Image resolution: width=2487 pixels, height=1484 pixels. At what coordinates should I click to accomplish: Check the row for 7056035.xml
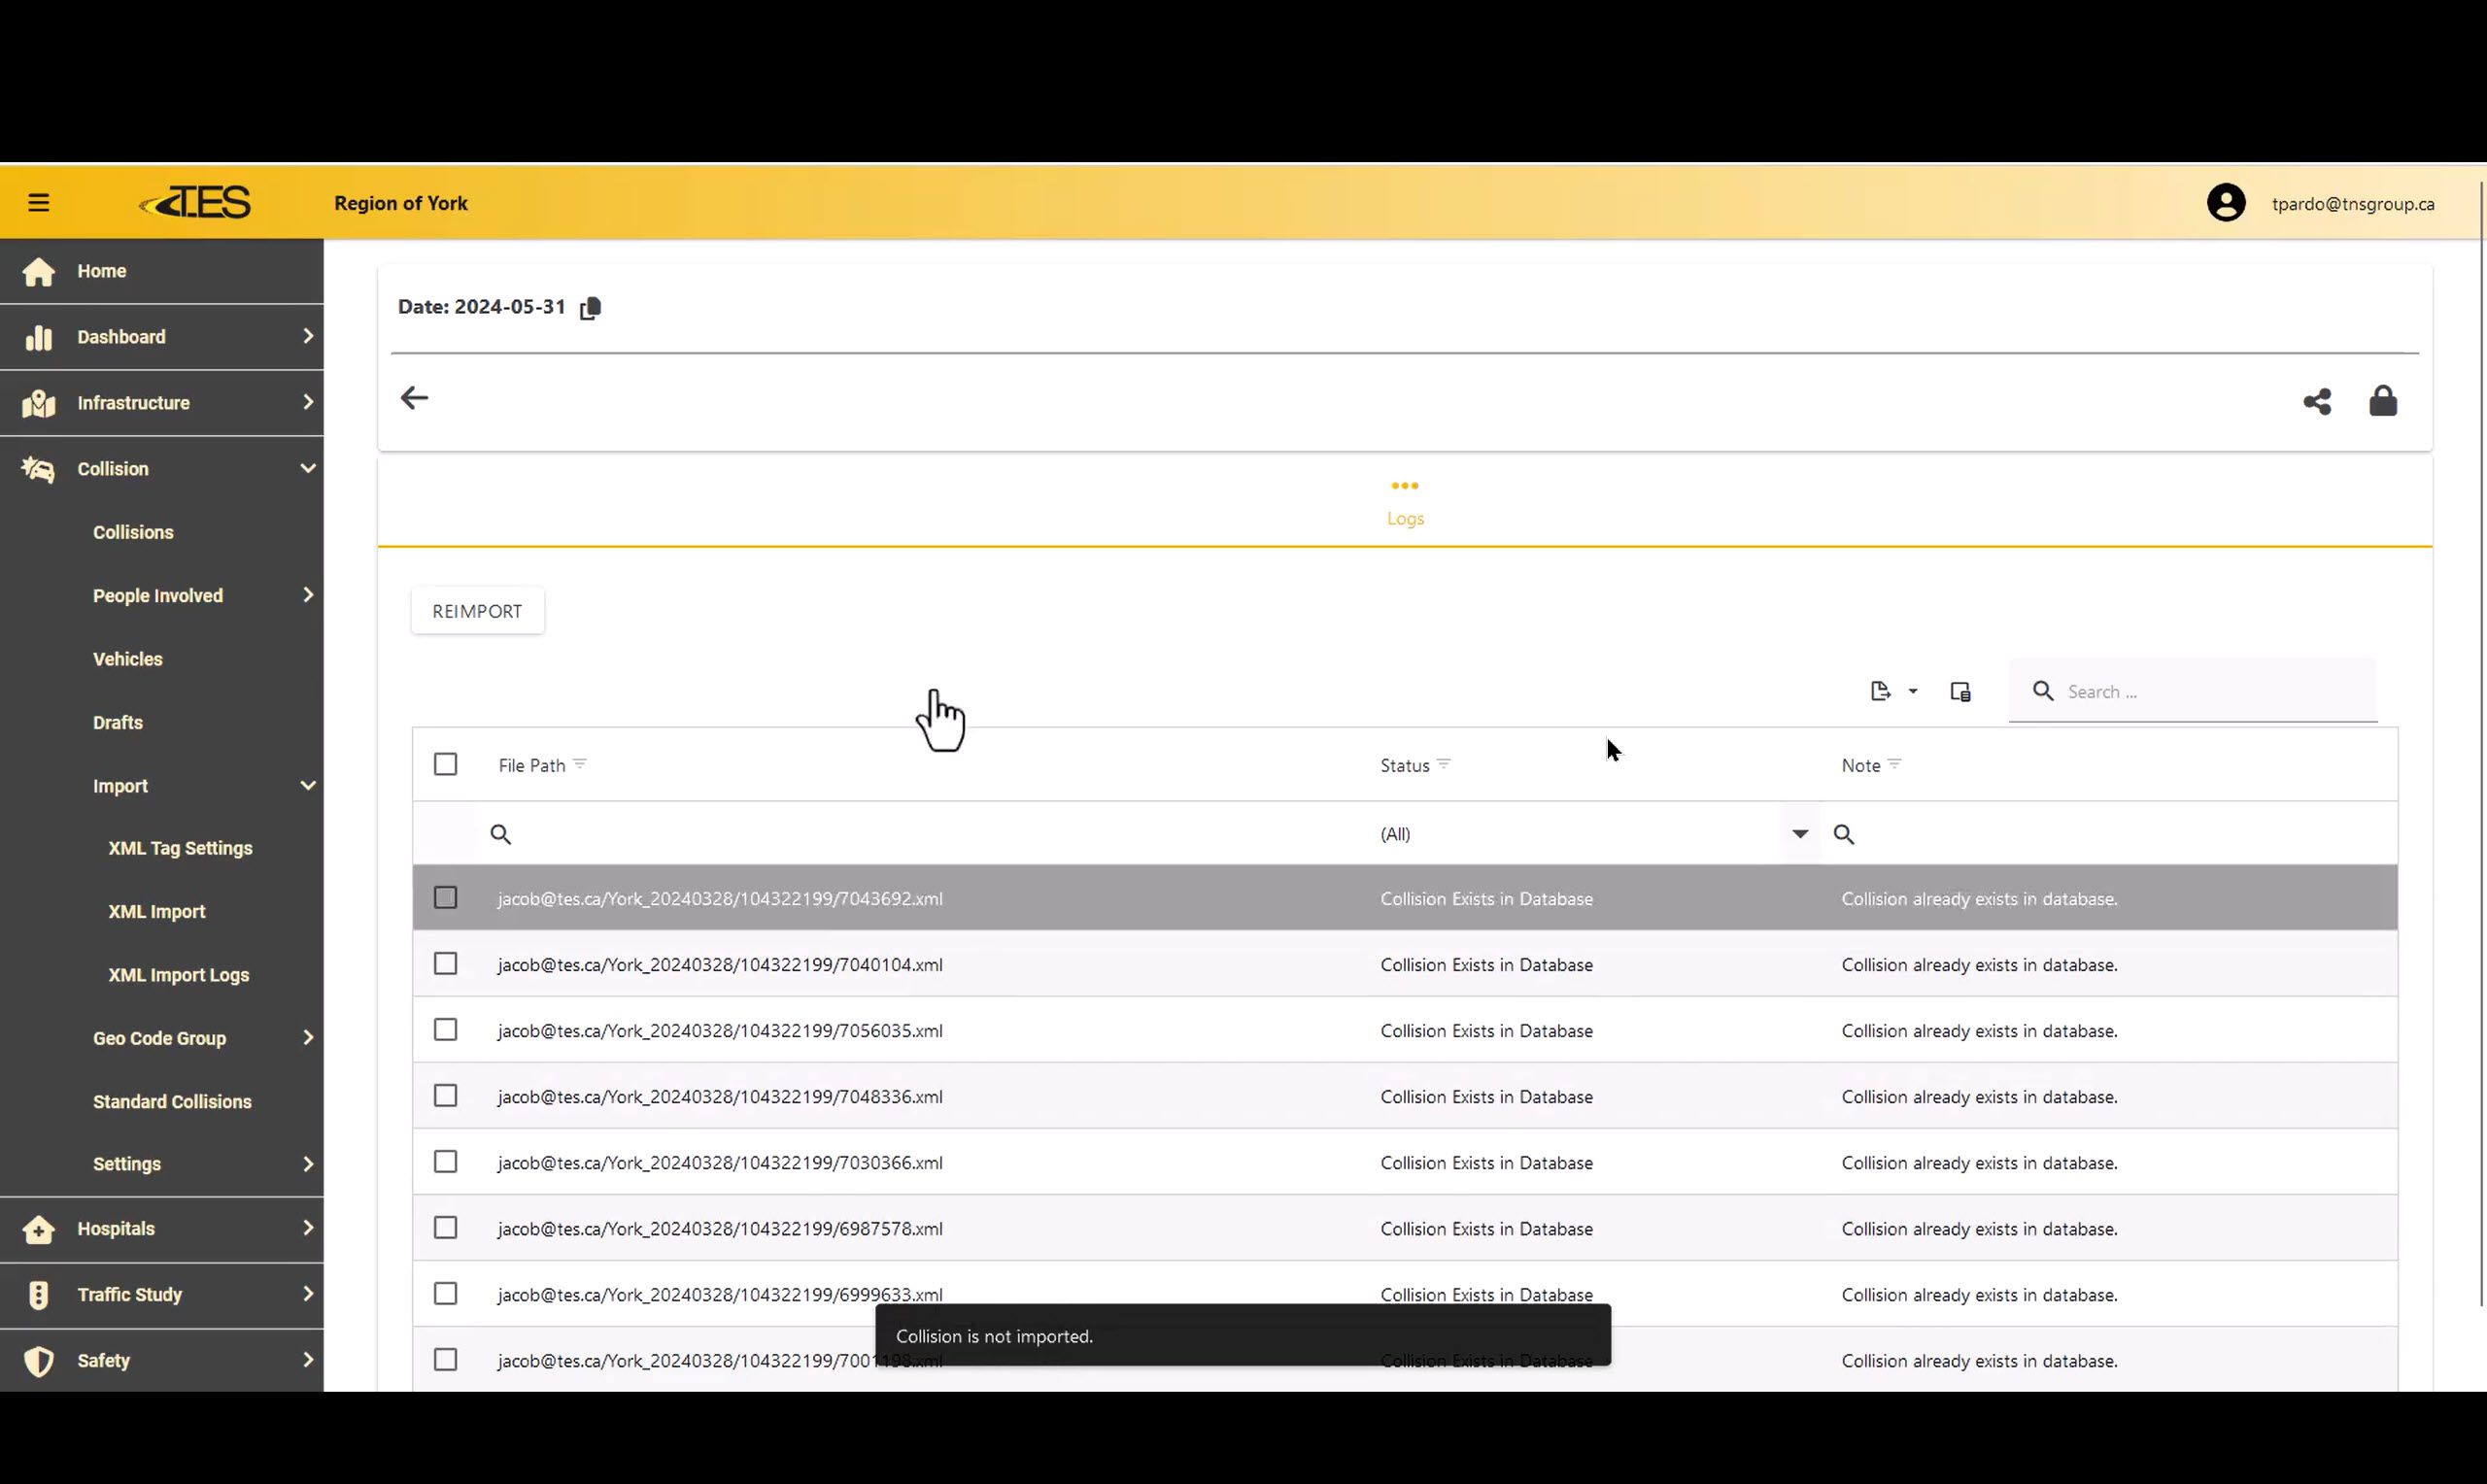click(445, 1030)
